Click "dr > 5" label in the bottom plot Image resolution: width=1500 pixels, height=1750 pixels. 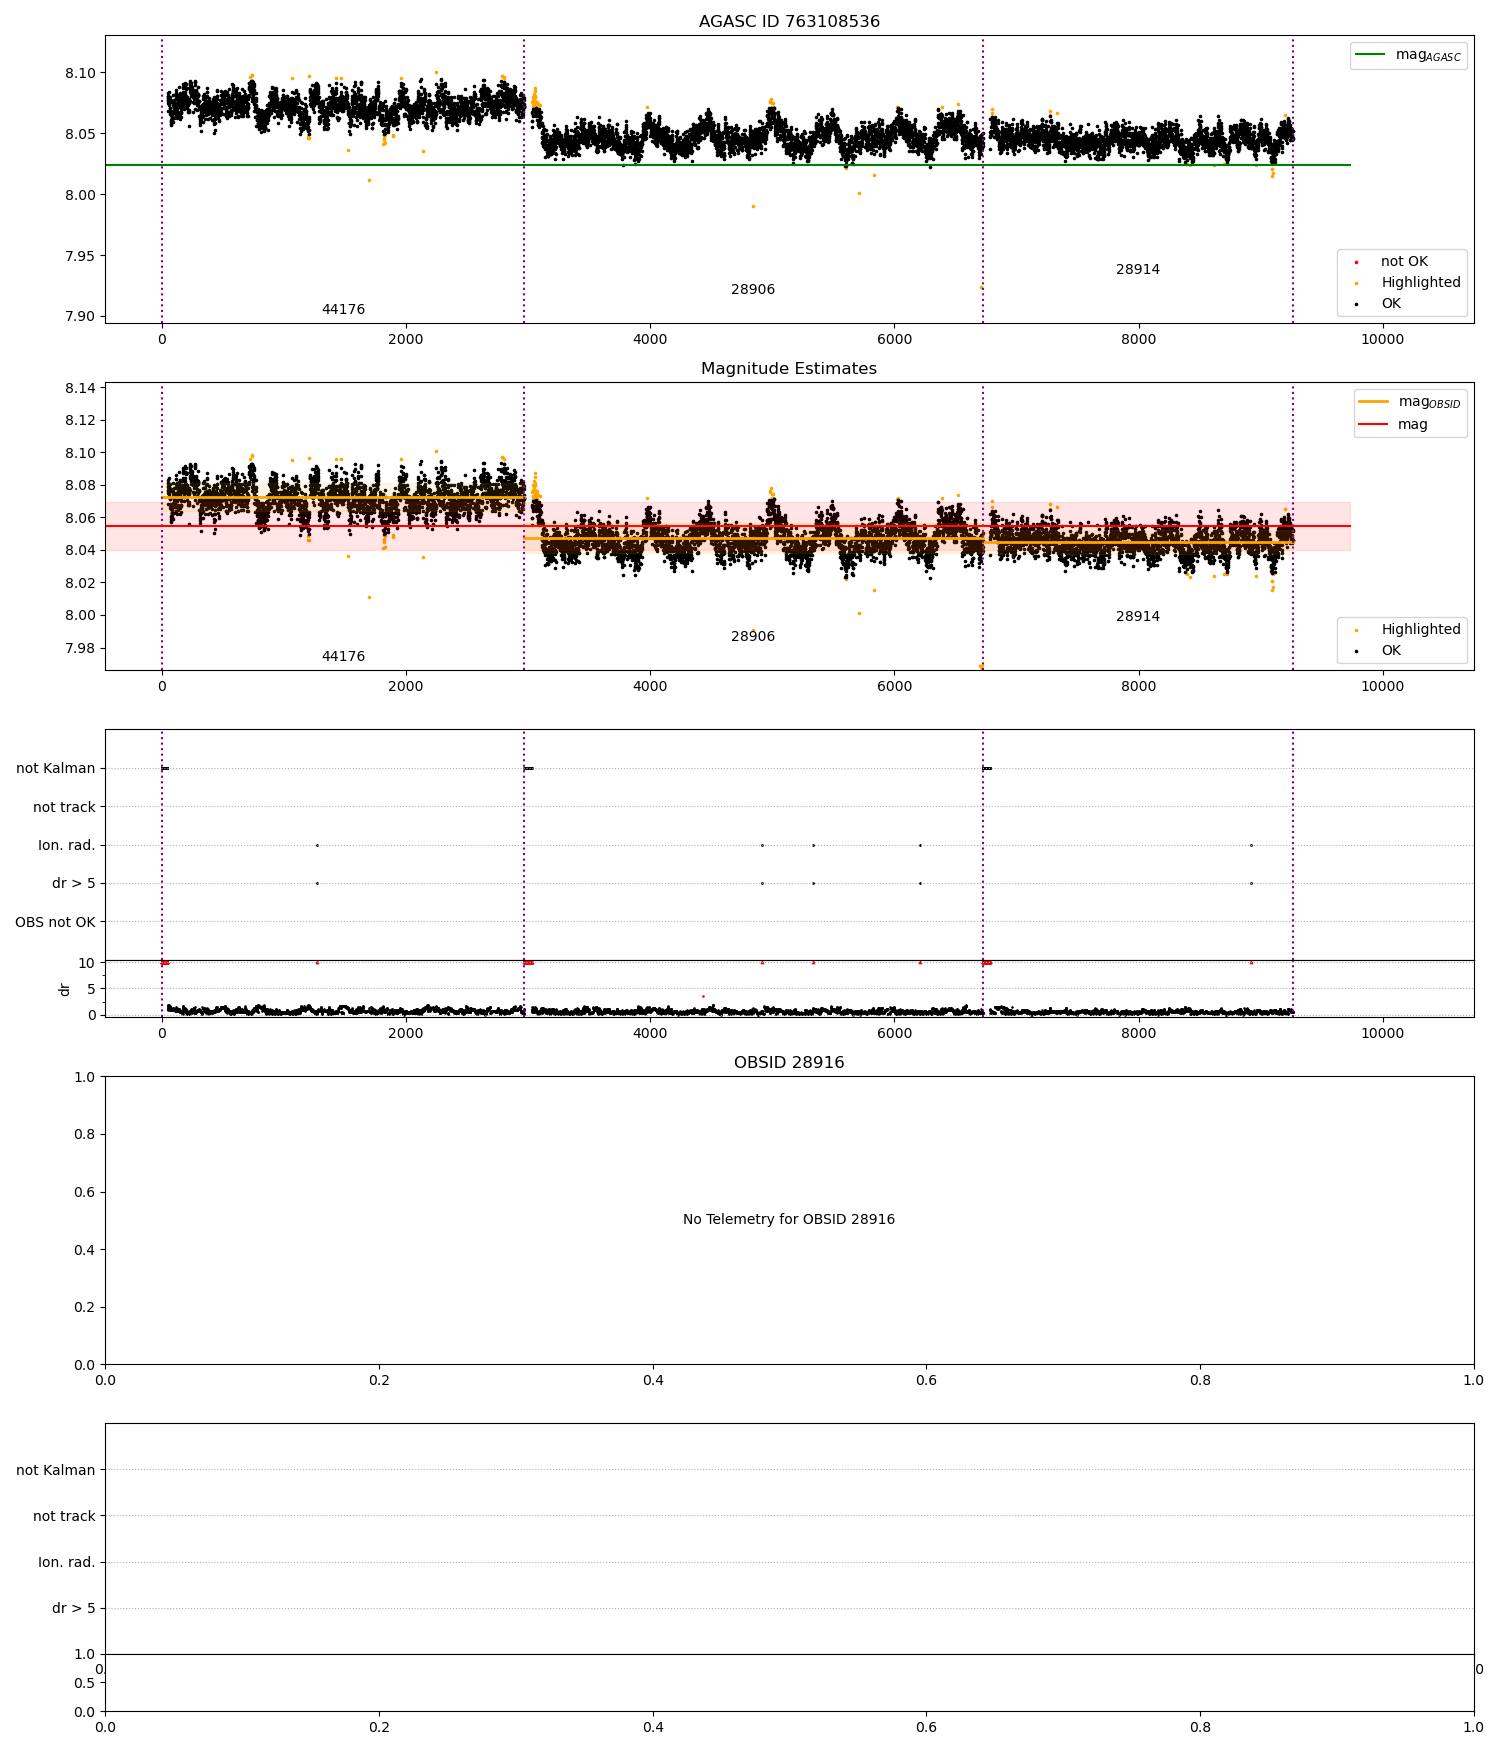[x=74, y=1608]
